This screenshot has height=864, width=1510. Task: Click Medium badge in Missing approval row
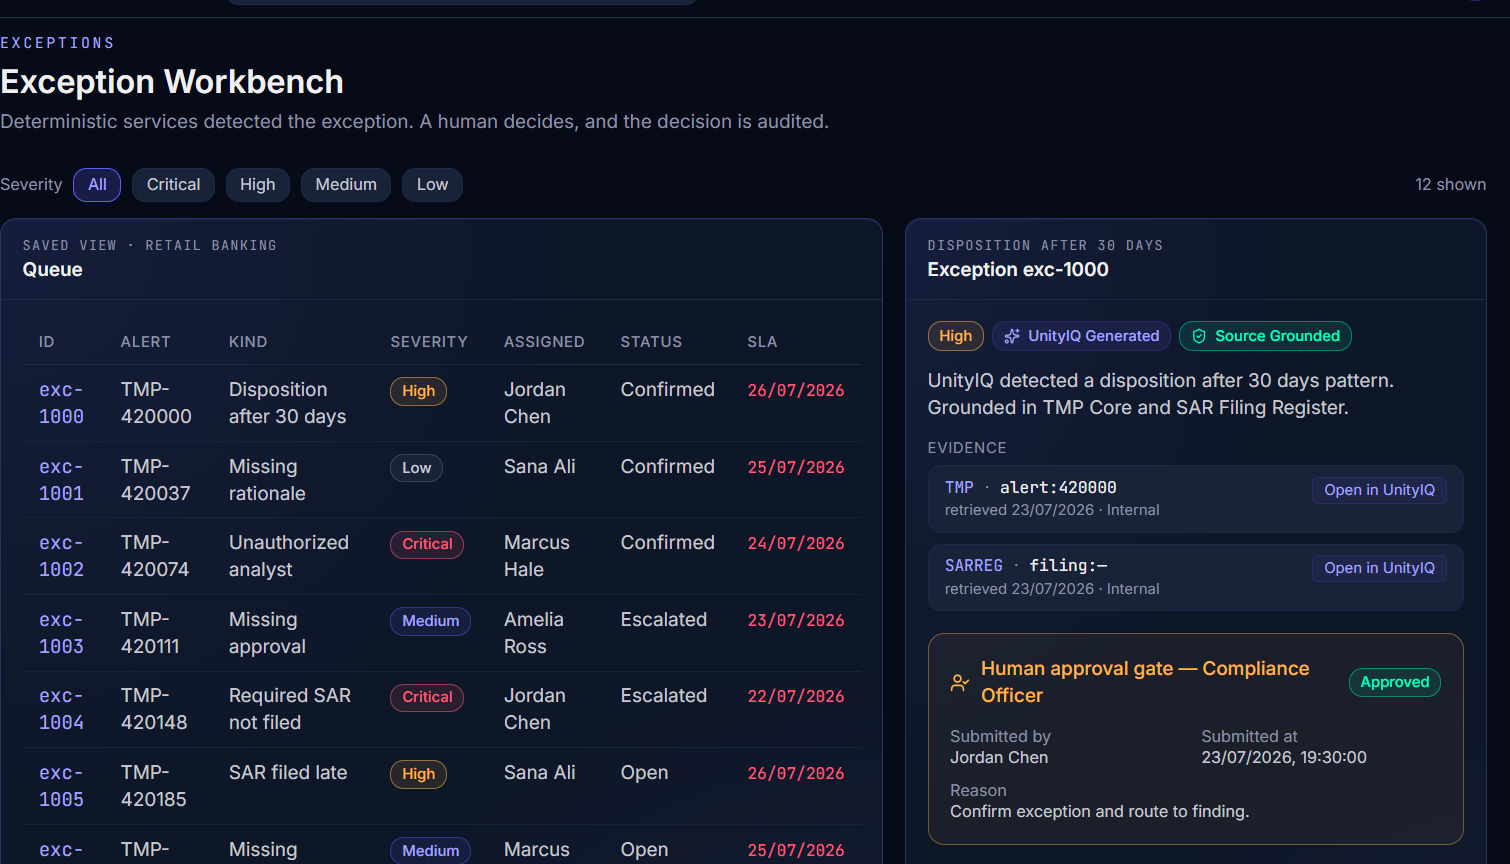pyautogui.click(x=430, y=621)
